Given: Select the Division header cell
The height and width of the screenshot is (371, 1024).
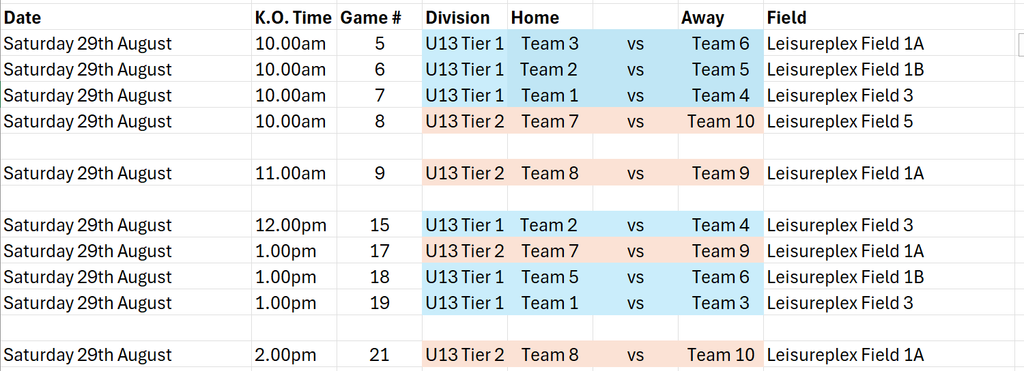Looking at the screenshot, I should tap(464, 17).
